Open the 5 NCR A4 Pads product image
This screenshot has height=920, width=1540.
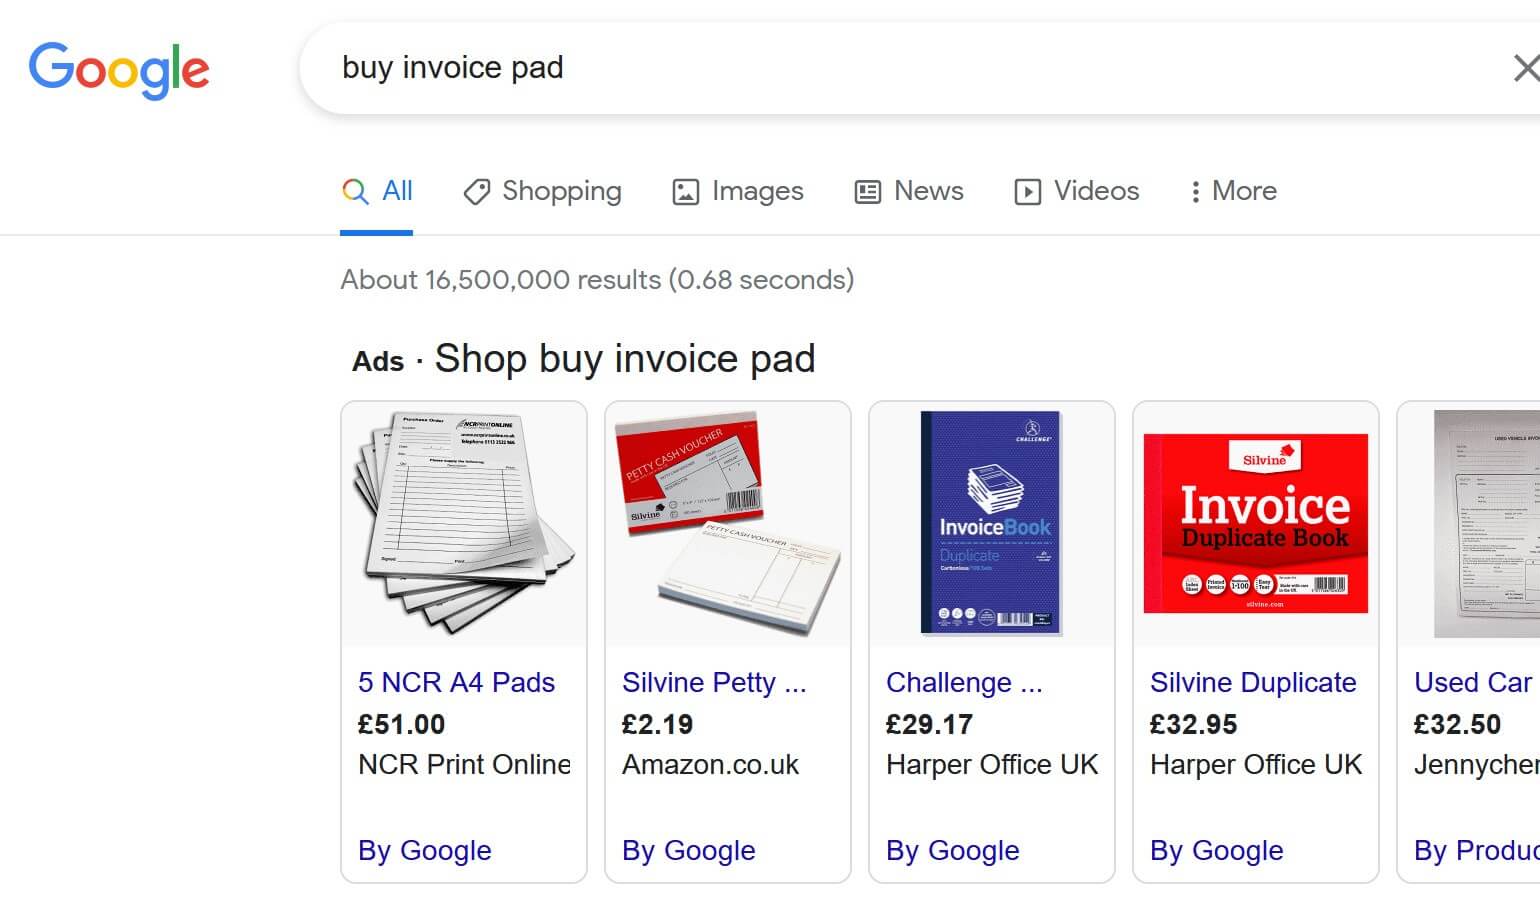pyautogui.click(x=464, y=523)
